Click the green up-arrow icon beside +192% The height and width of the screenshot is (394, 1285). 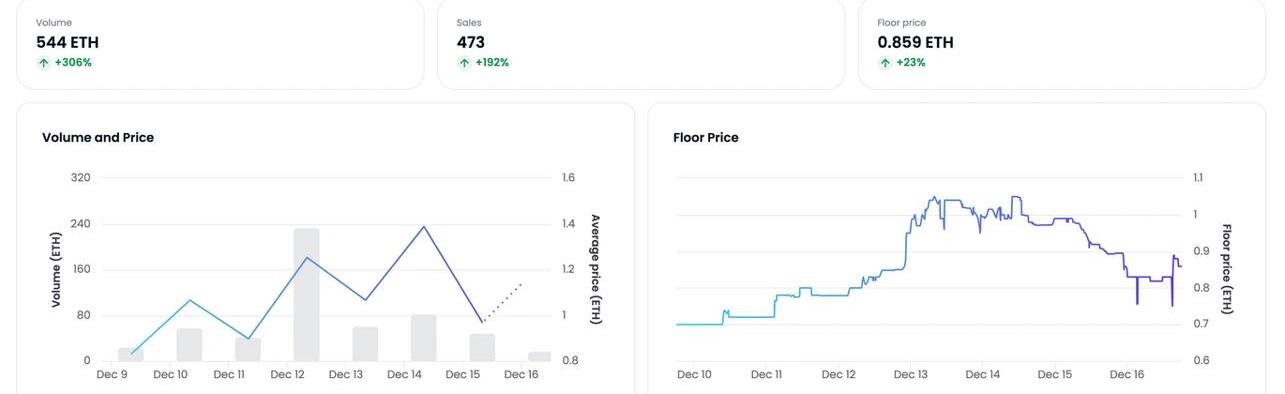click(x=464, y=63)
